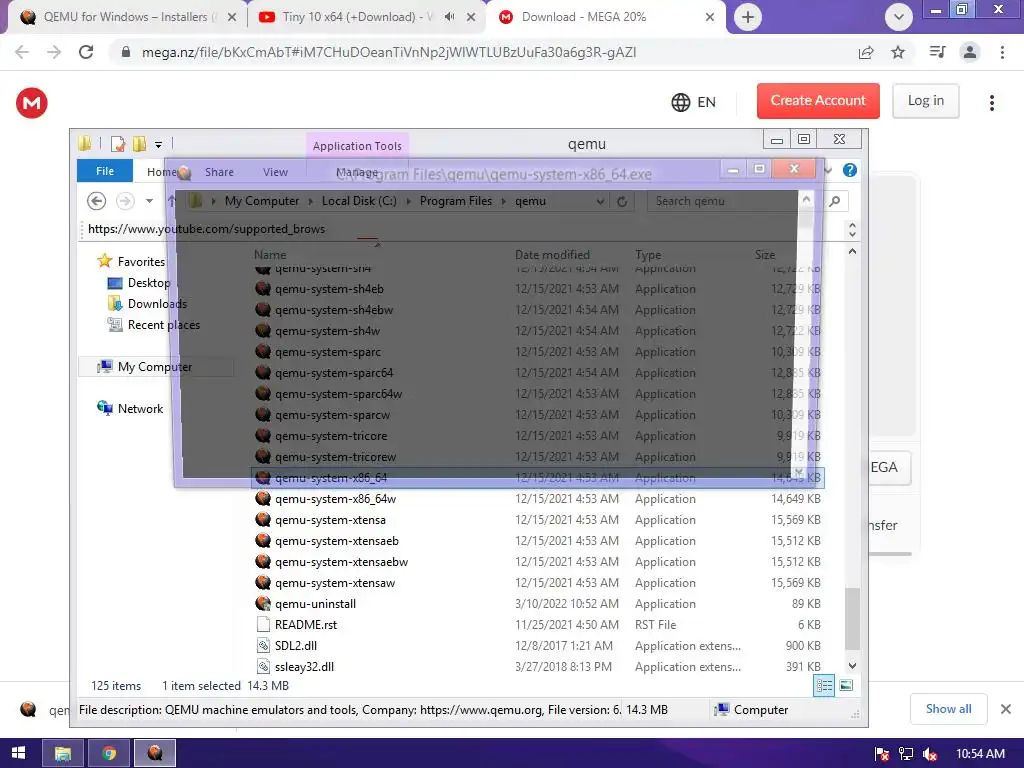
Task: Open File Explorer from taskbar
Action: click(63, 754)
